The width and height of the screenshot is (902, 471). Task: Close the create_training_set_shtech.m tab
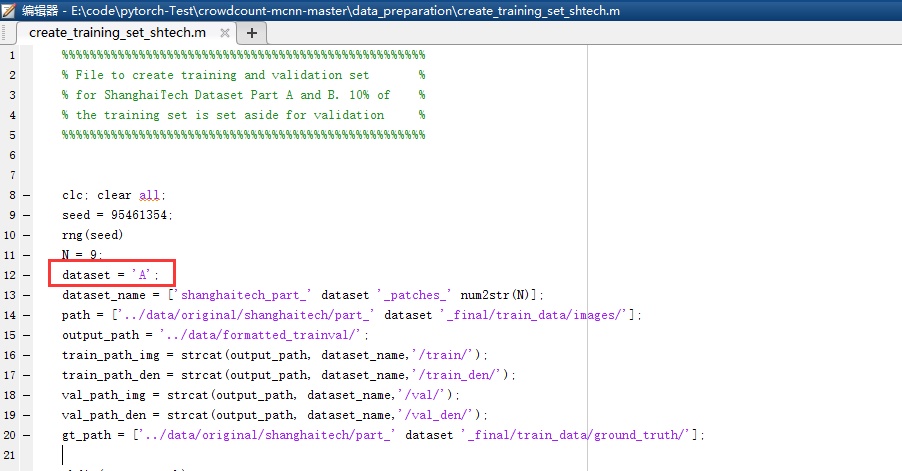[225, 33]
